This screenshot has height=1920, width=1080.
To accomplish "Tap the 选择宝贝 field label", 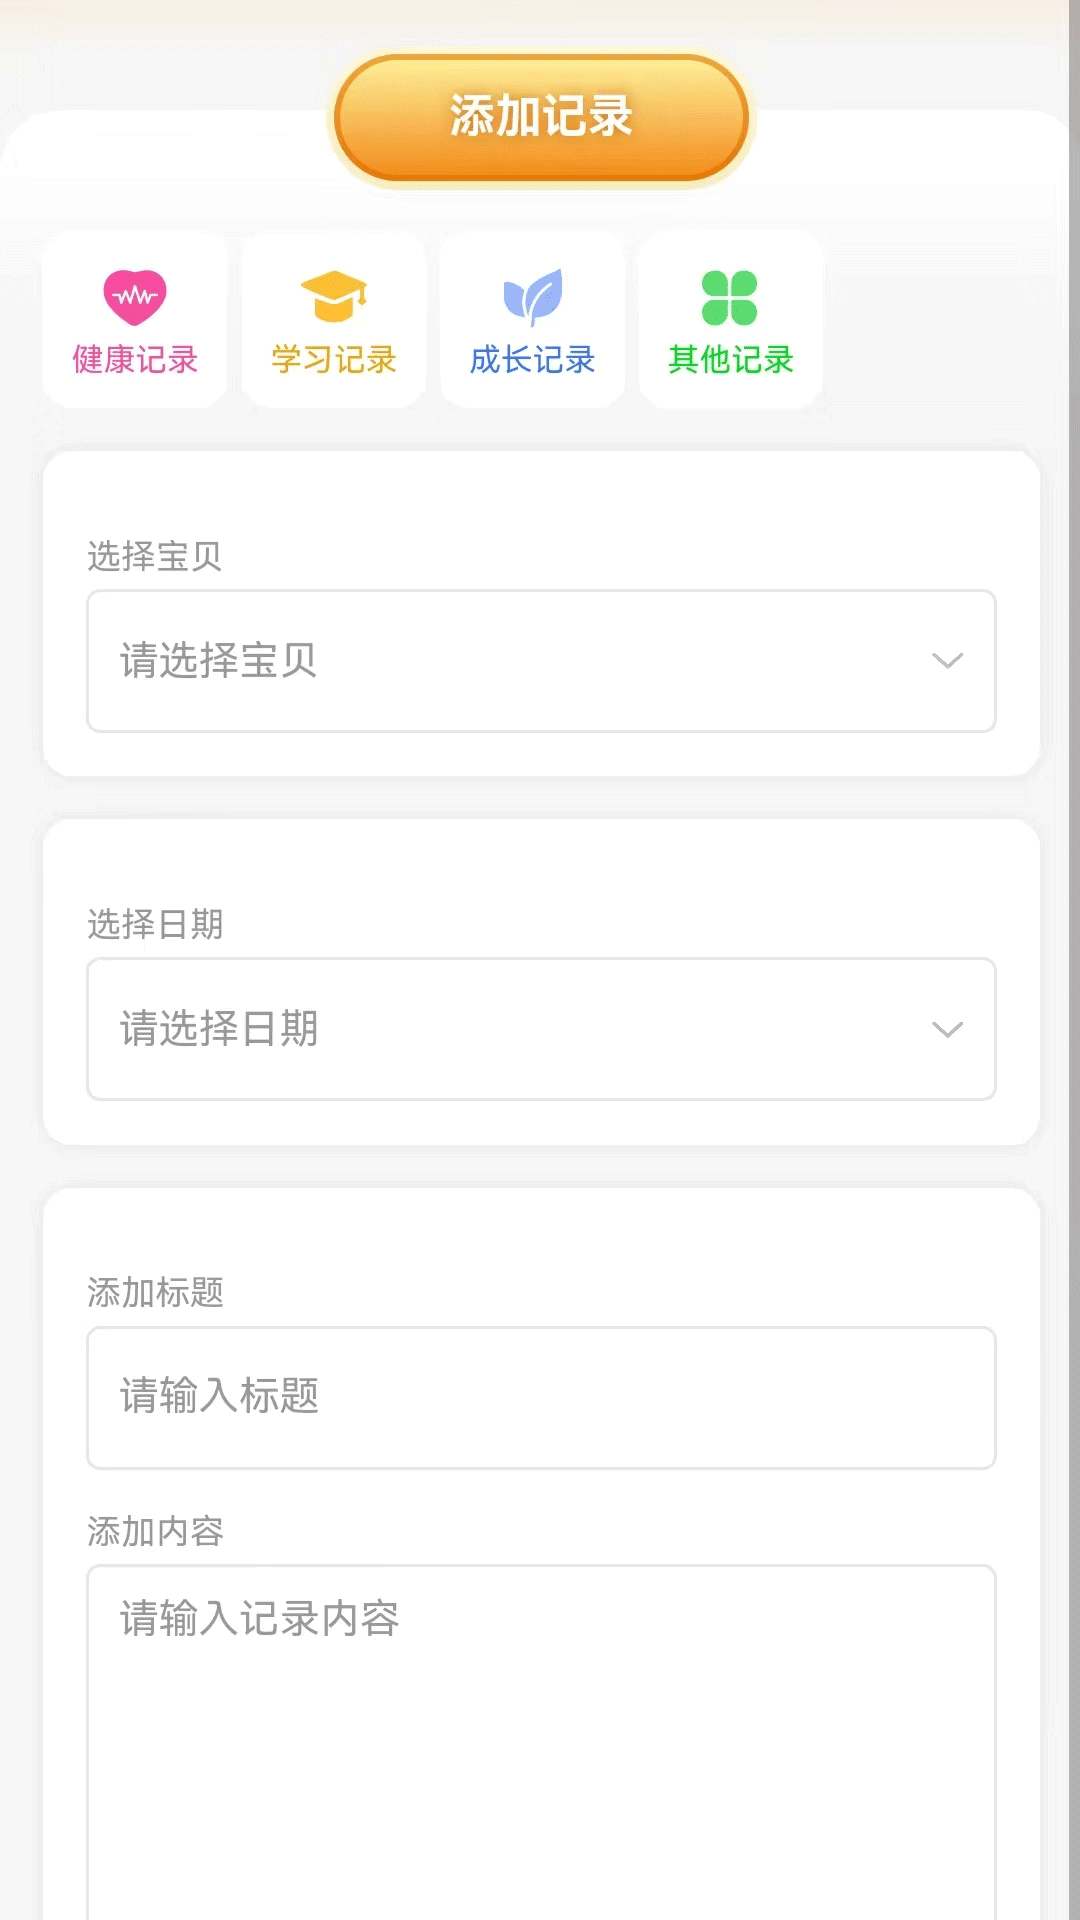I will point(155,556).
